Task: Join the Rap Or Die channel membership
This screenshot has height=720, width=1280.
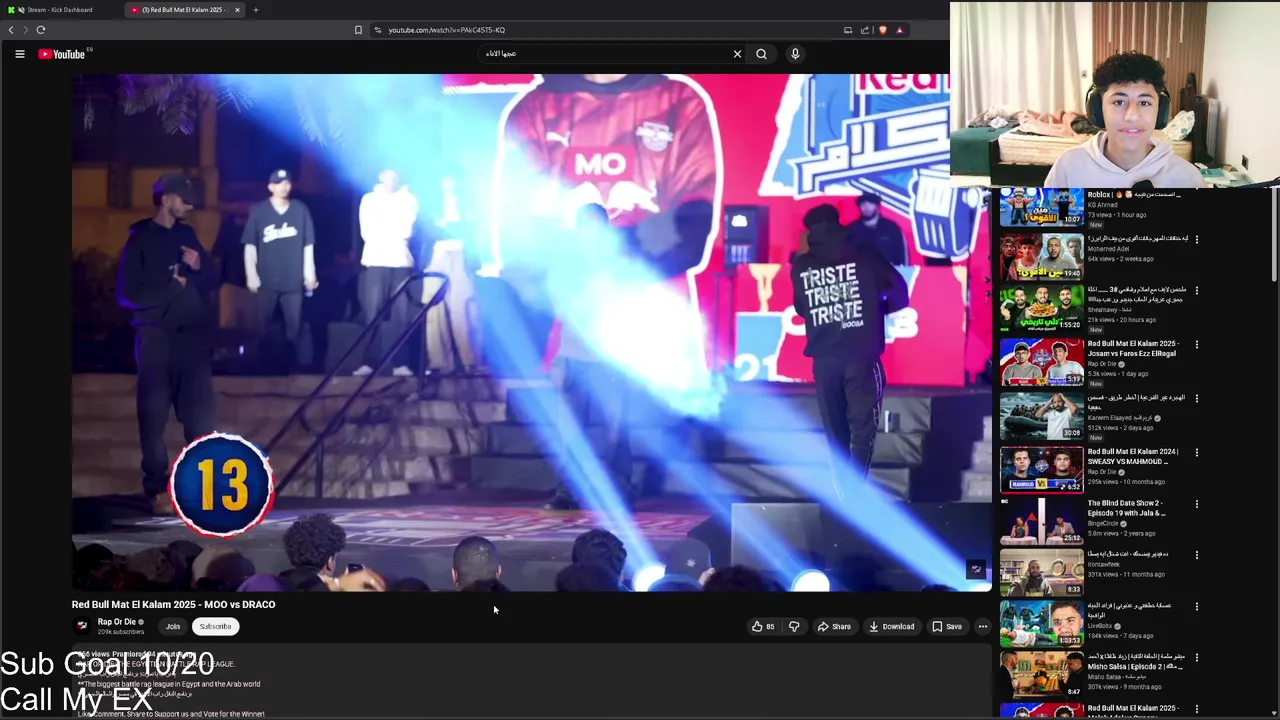Action: [173, 627]
